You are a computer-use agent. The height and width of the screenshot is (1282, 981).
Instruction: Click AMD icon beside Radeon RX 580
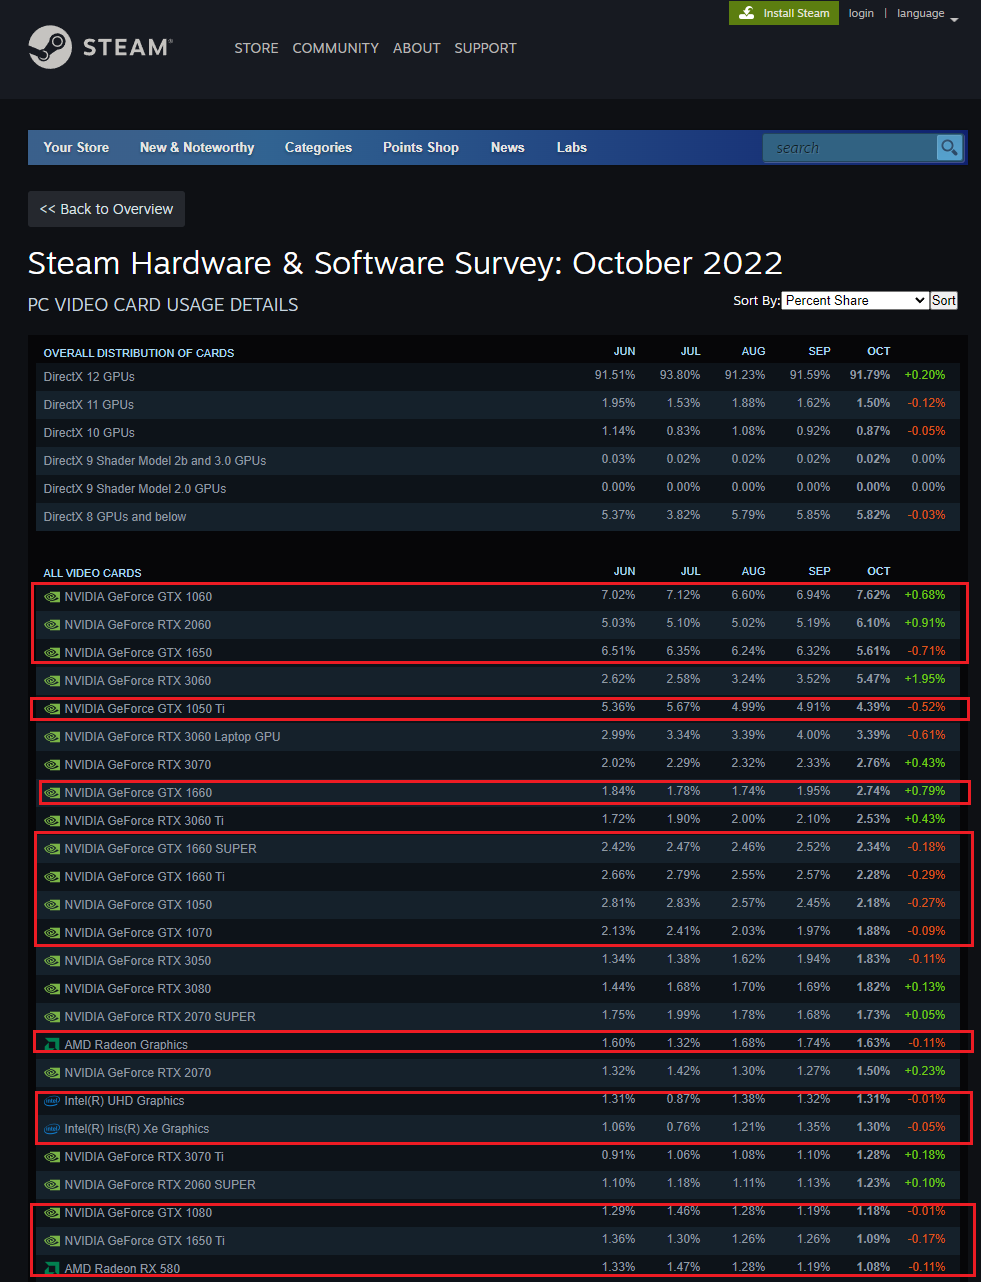tap(52, 1268)
